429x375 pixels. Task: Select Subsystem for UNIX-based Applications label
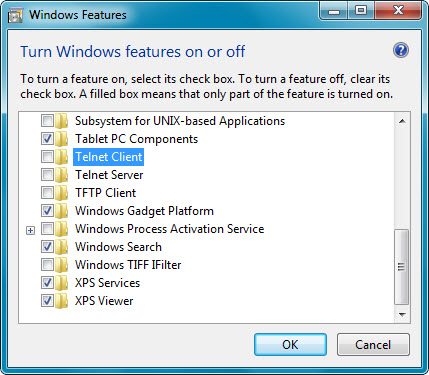[x=180, y=121]
